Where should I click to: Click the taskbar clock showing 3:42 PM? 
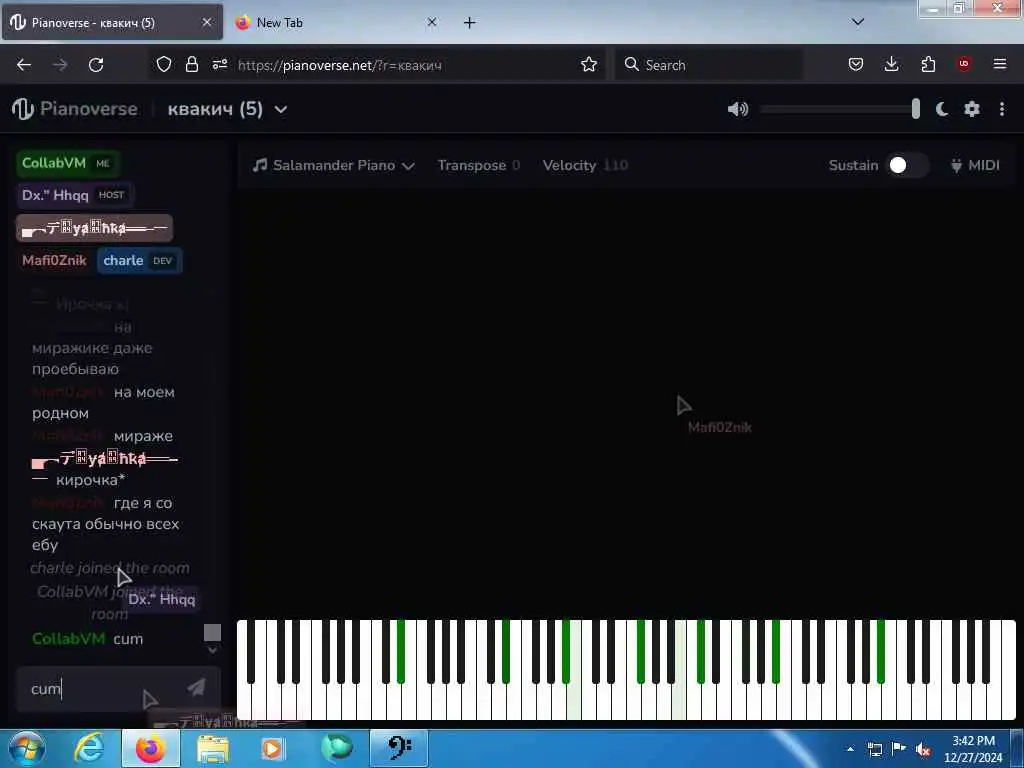(x=973, y=749)
